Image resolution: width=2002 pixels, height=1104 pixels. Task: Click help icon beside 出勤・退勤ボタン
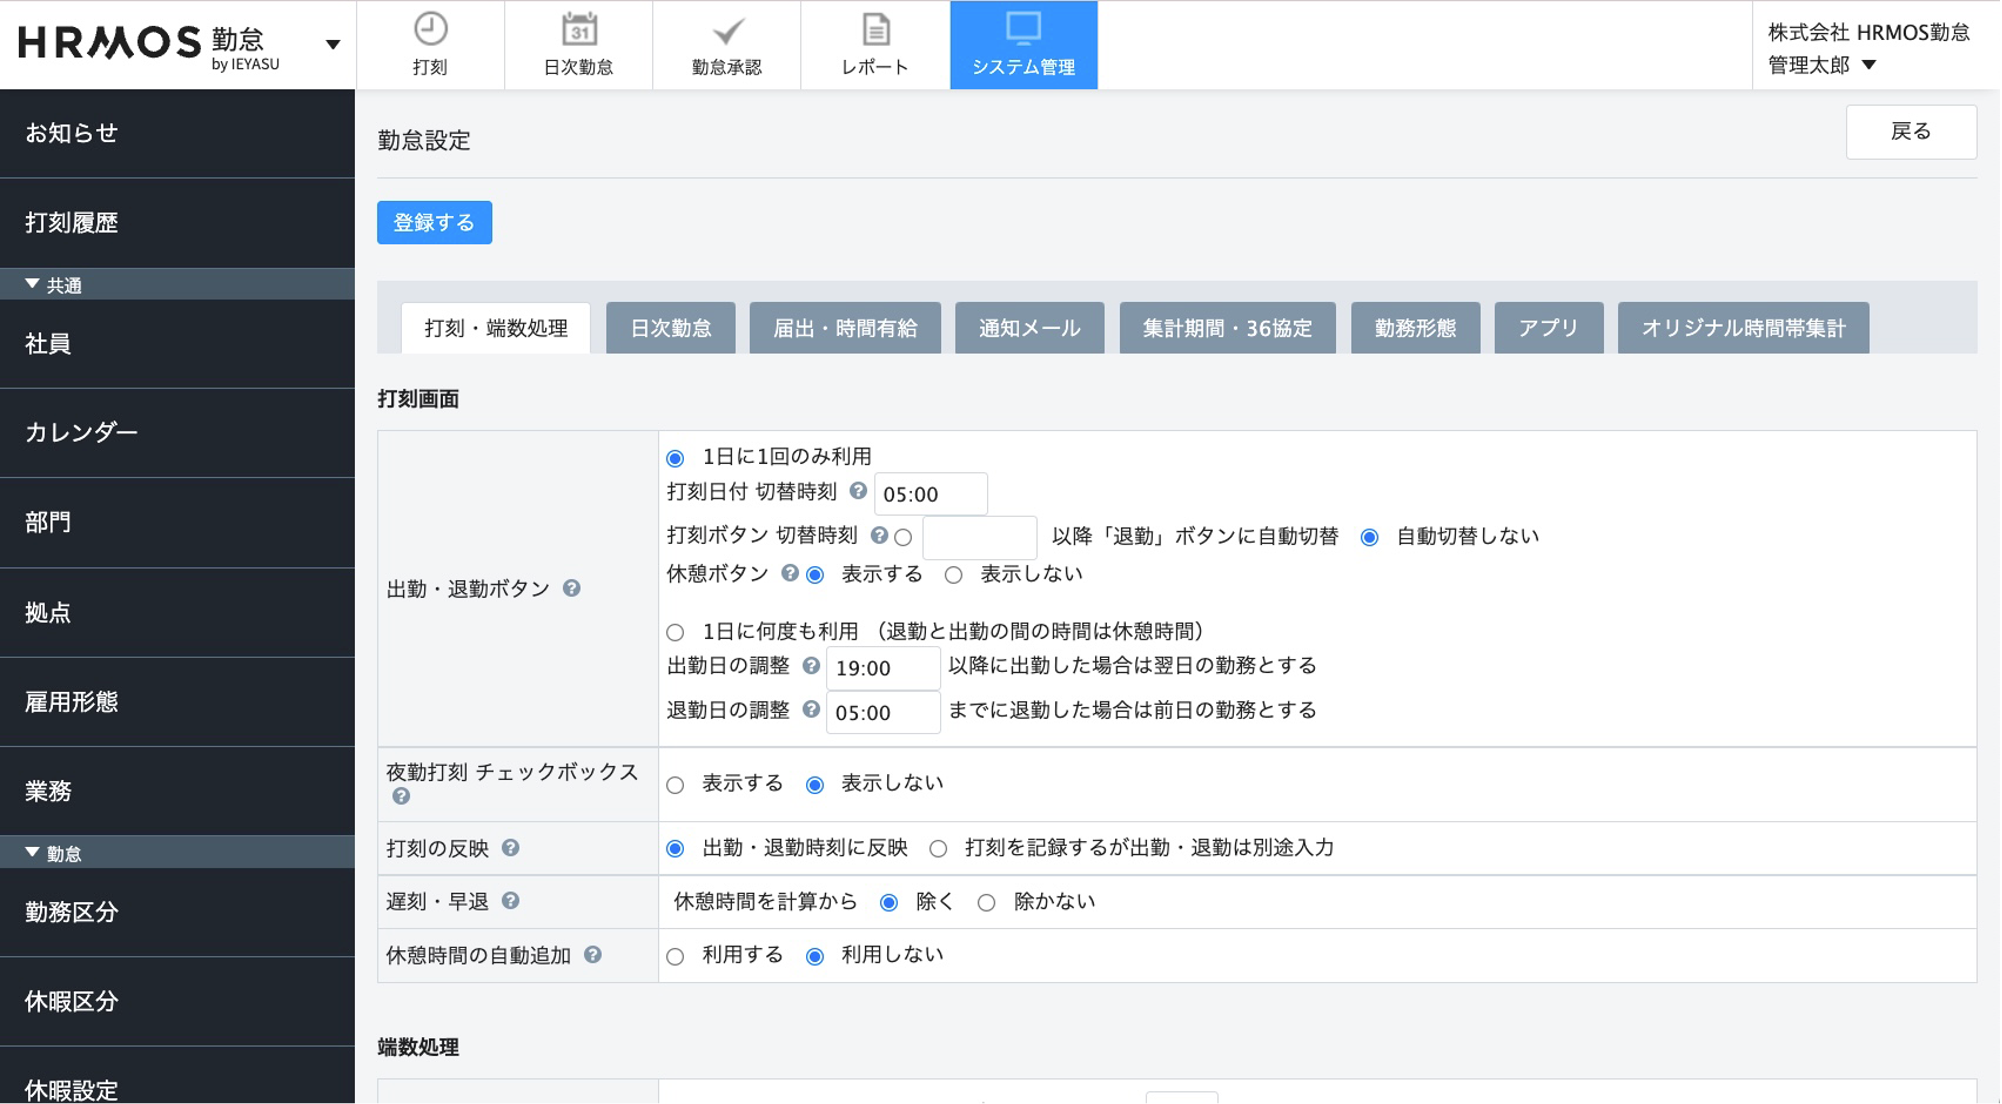coord(571,588)
